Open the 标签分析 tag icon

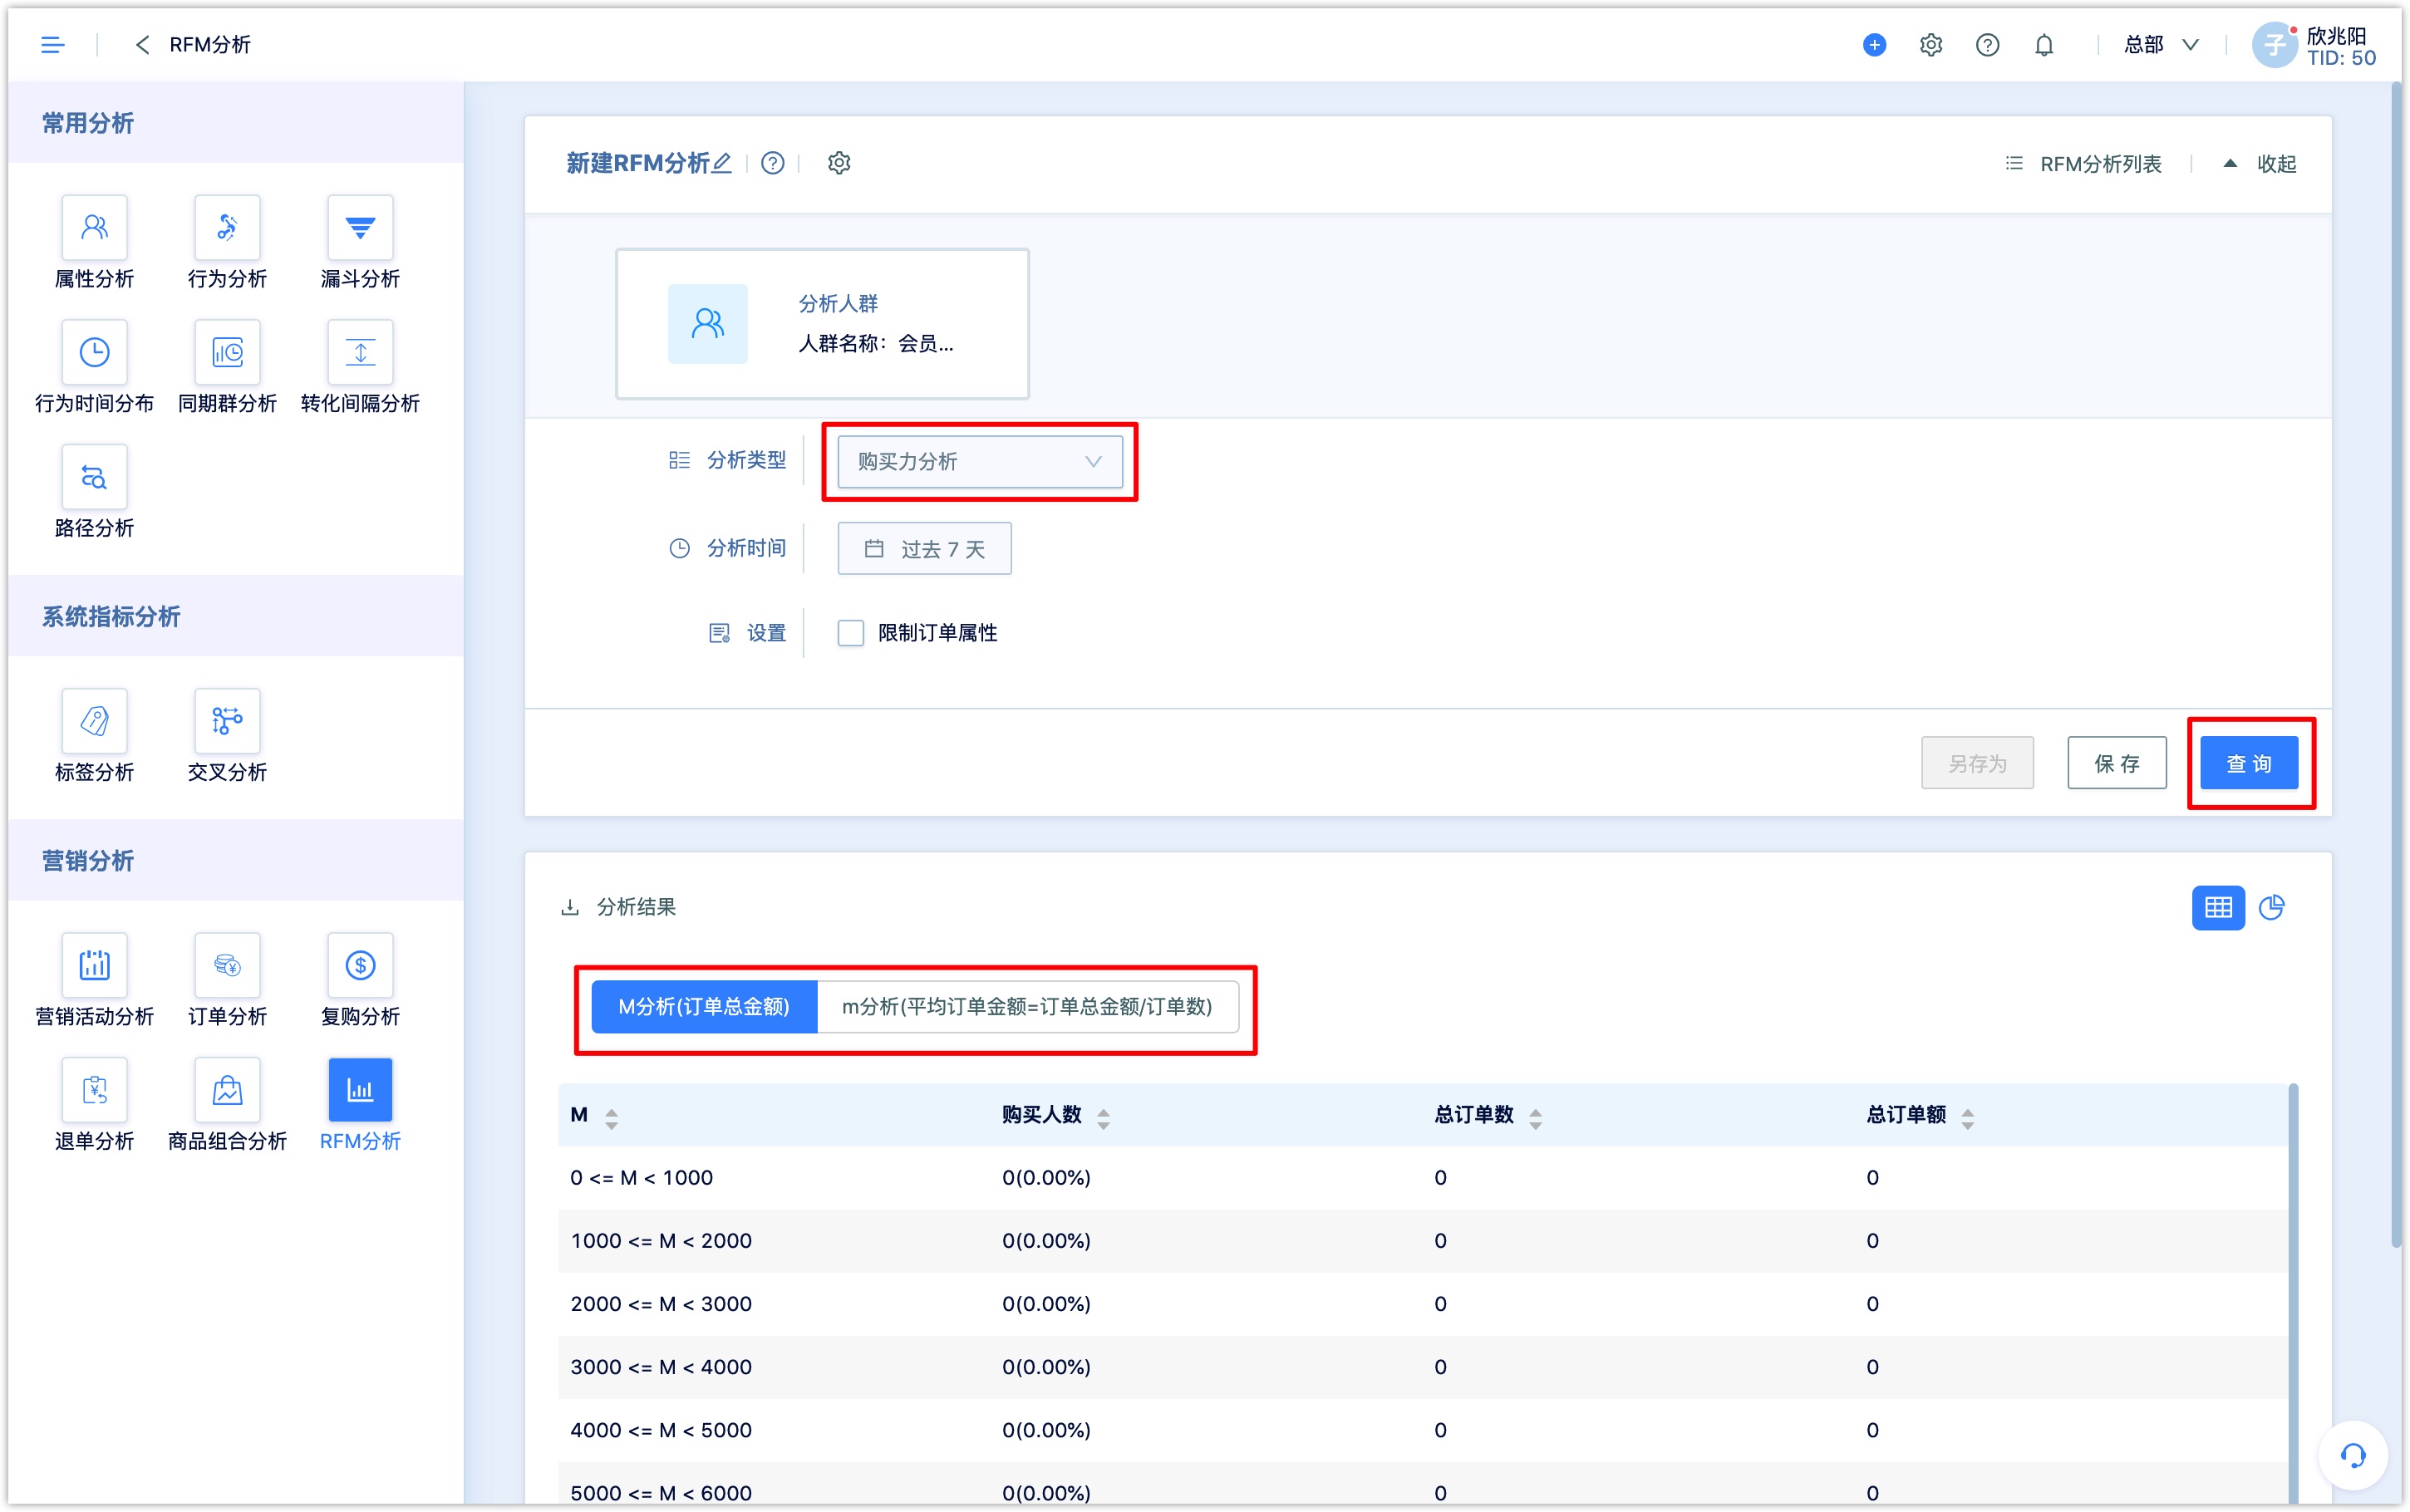point(94,721)
